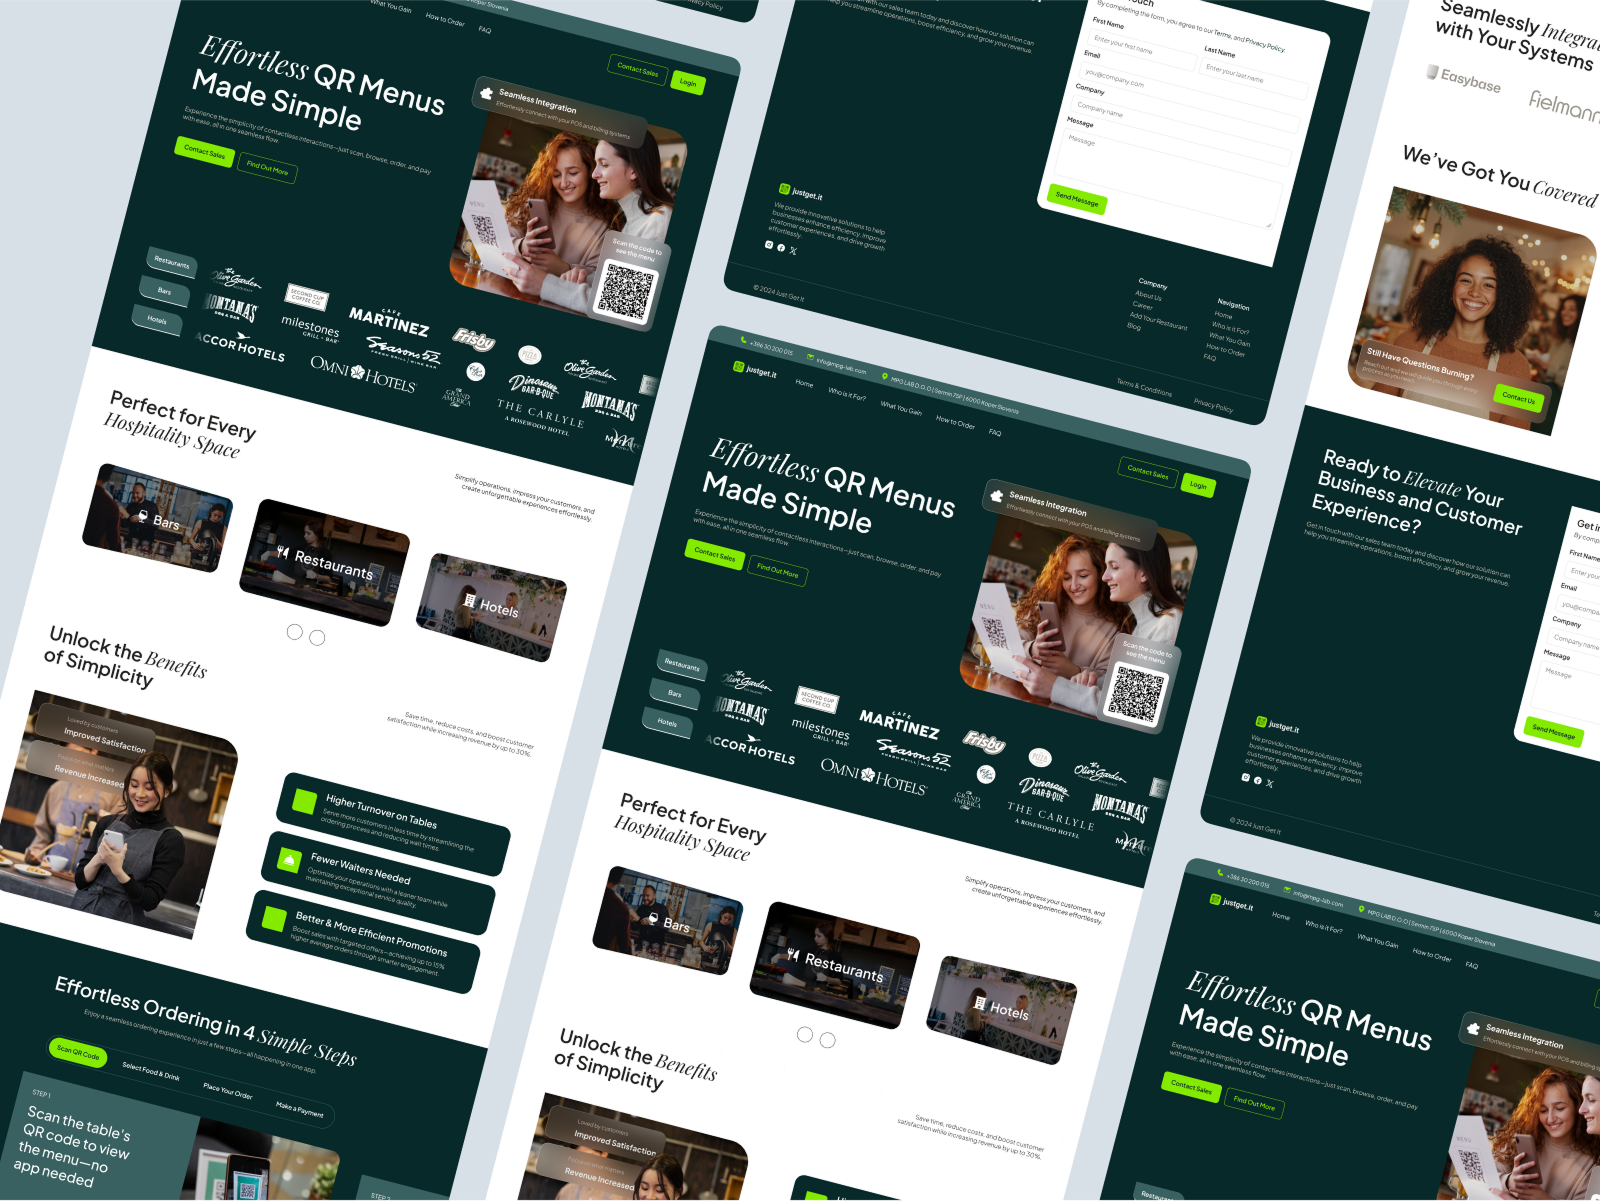This screenshot has height=1201, width=1600.
Task: Click the justget.it logo above the top mockup's footer description
Action: point(800,192)
